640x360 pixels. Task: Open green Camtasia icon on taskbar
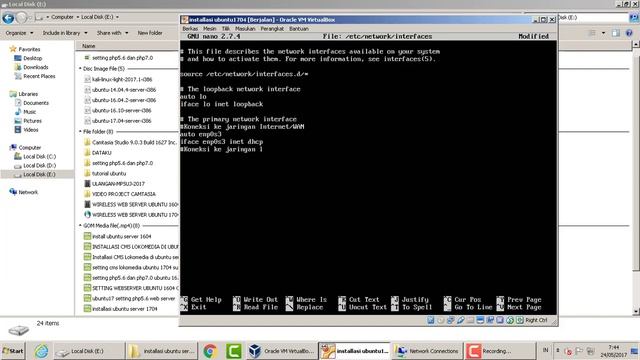point(233,351)
